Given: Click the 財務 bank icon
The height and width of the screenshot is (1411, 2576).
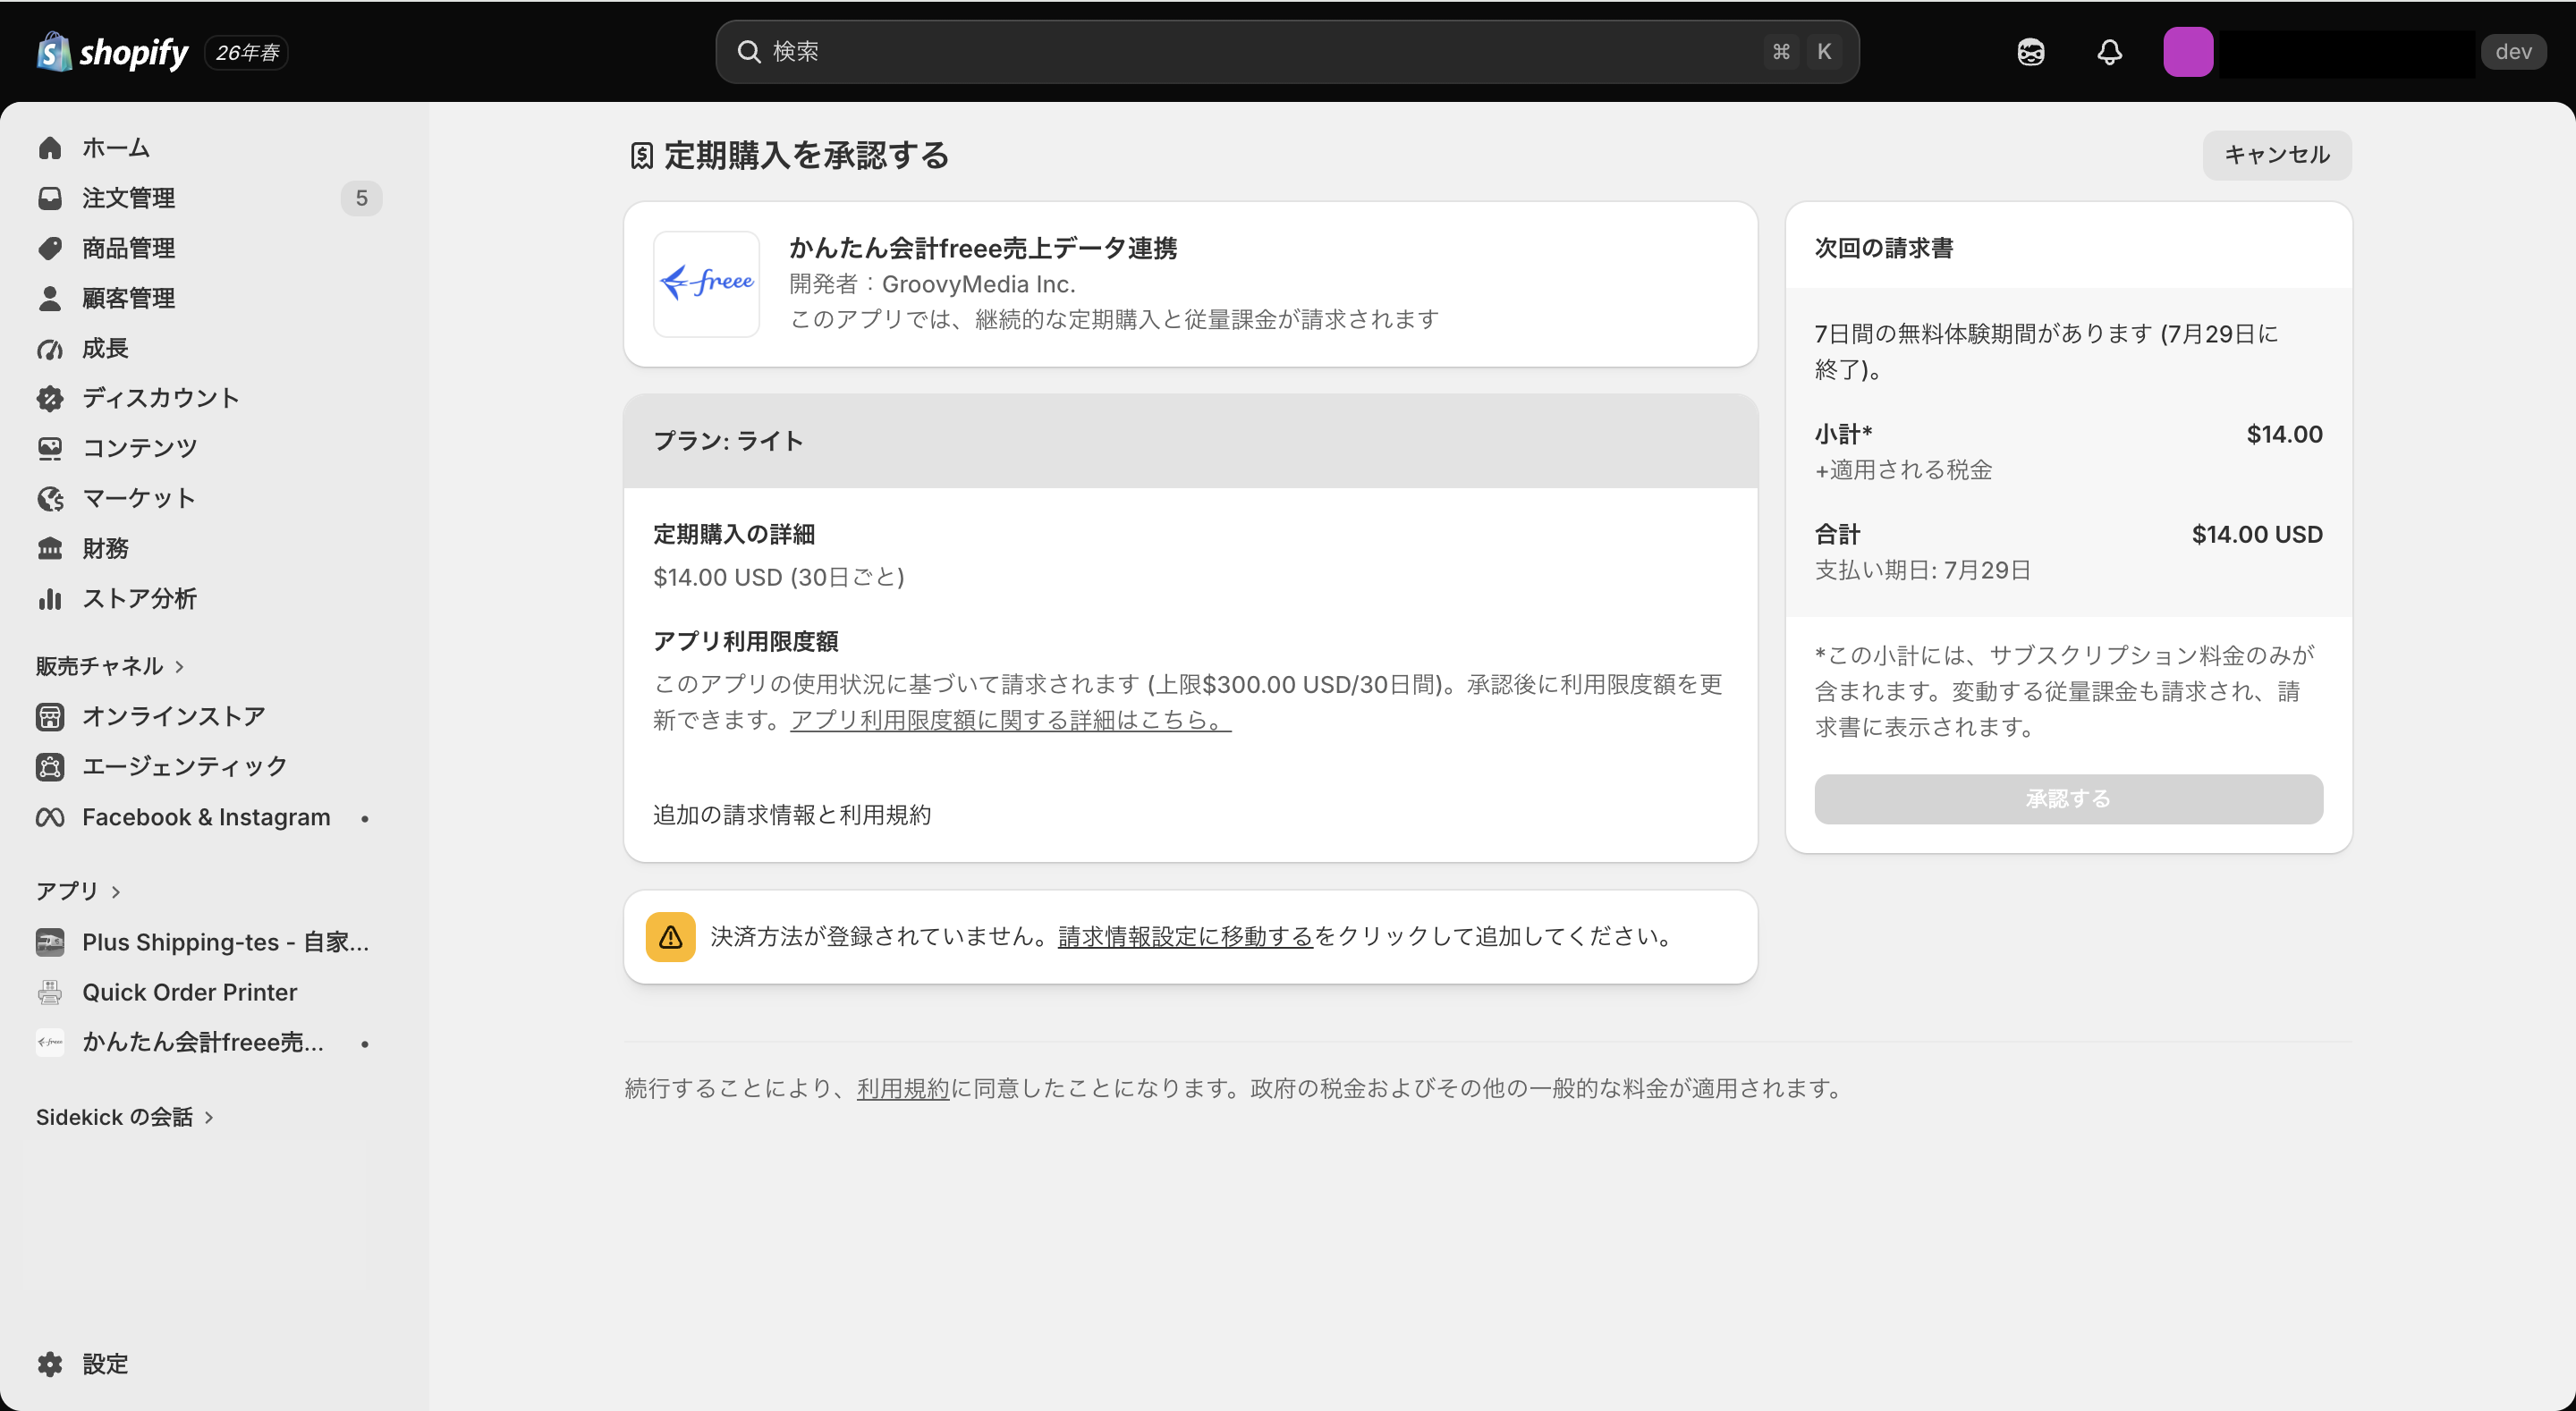Looking at the screenshot, I should tap(50, 548).
